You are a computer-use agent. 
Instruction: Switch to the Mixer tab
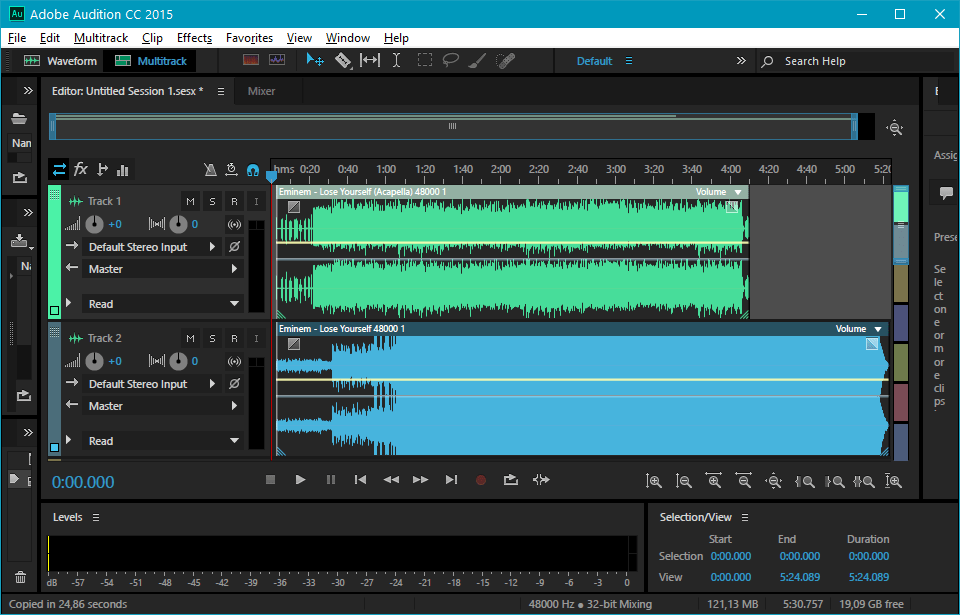261,91
